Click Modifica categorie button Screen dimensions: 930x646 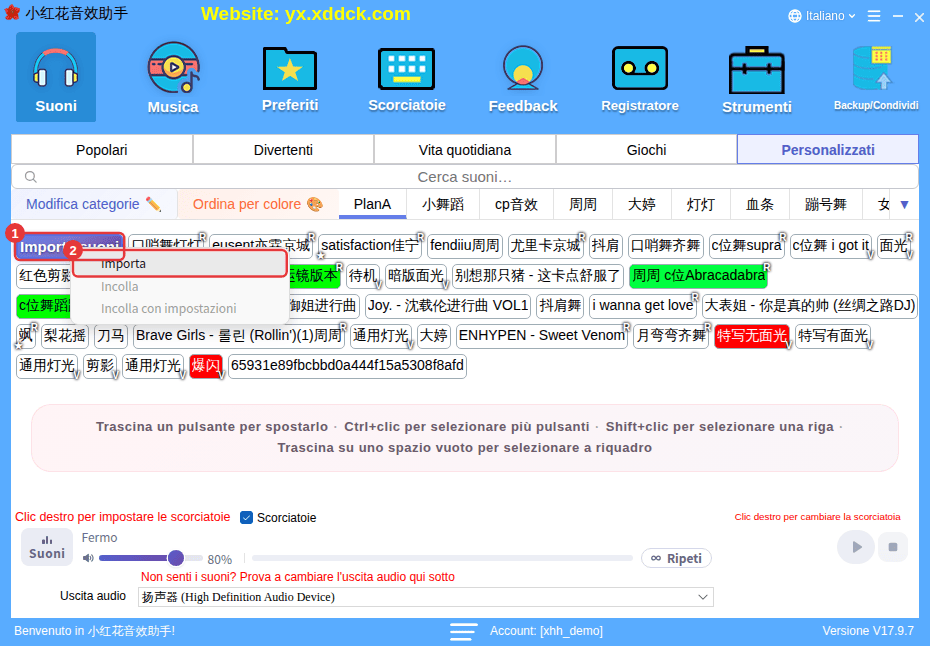pyautogui.click(x=94, y=205)
